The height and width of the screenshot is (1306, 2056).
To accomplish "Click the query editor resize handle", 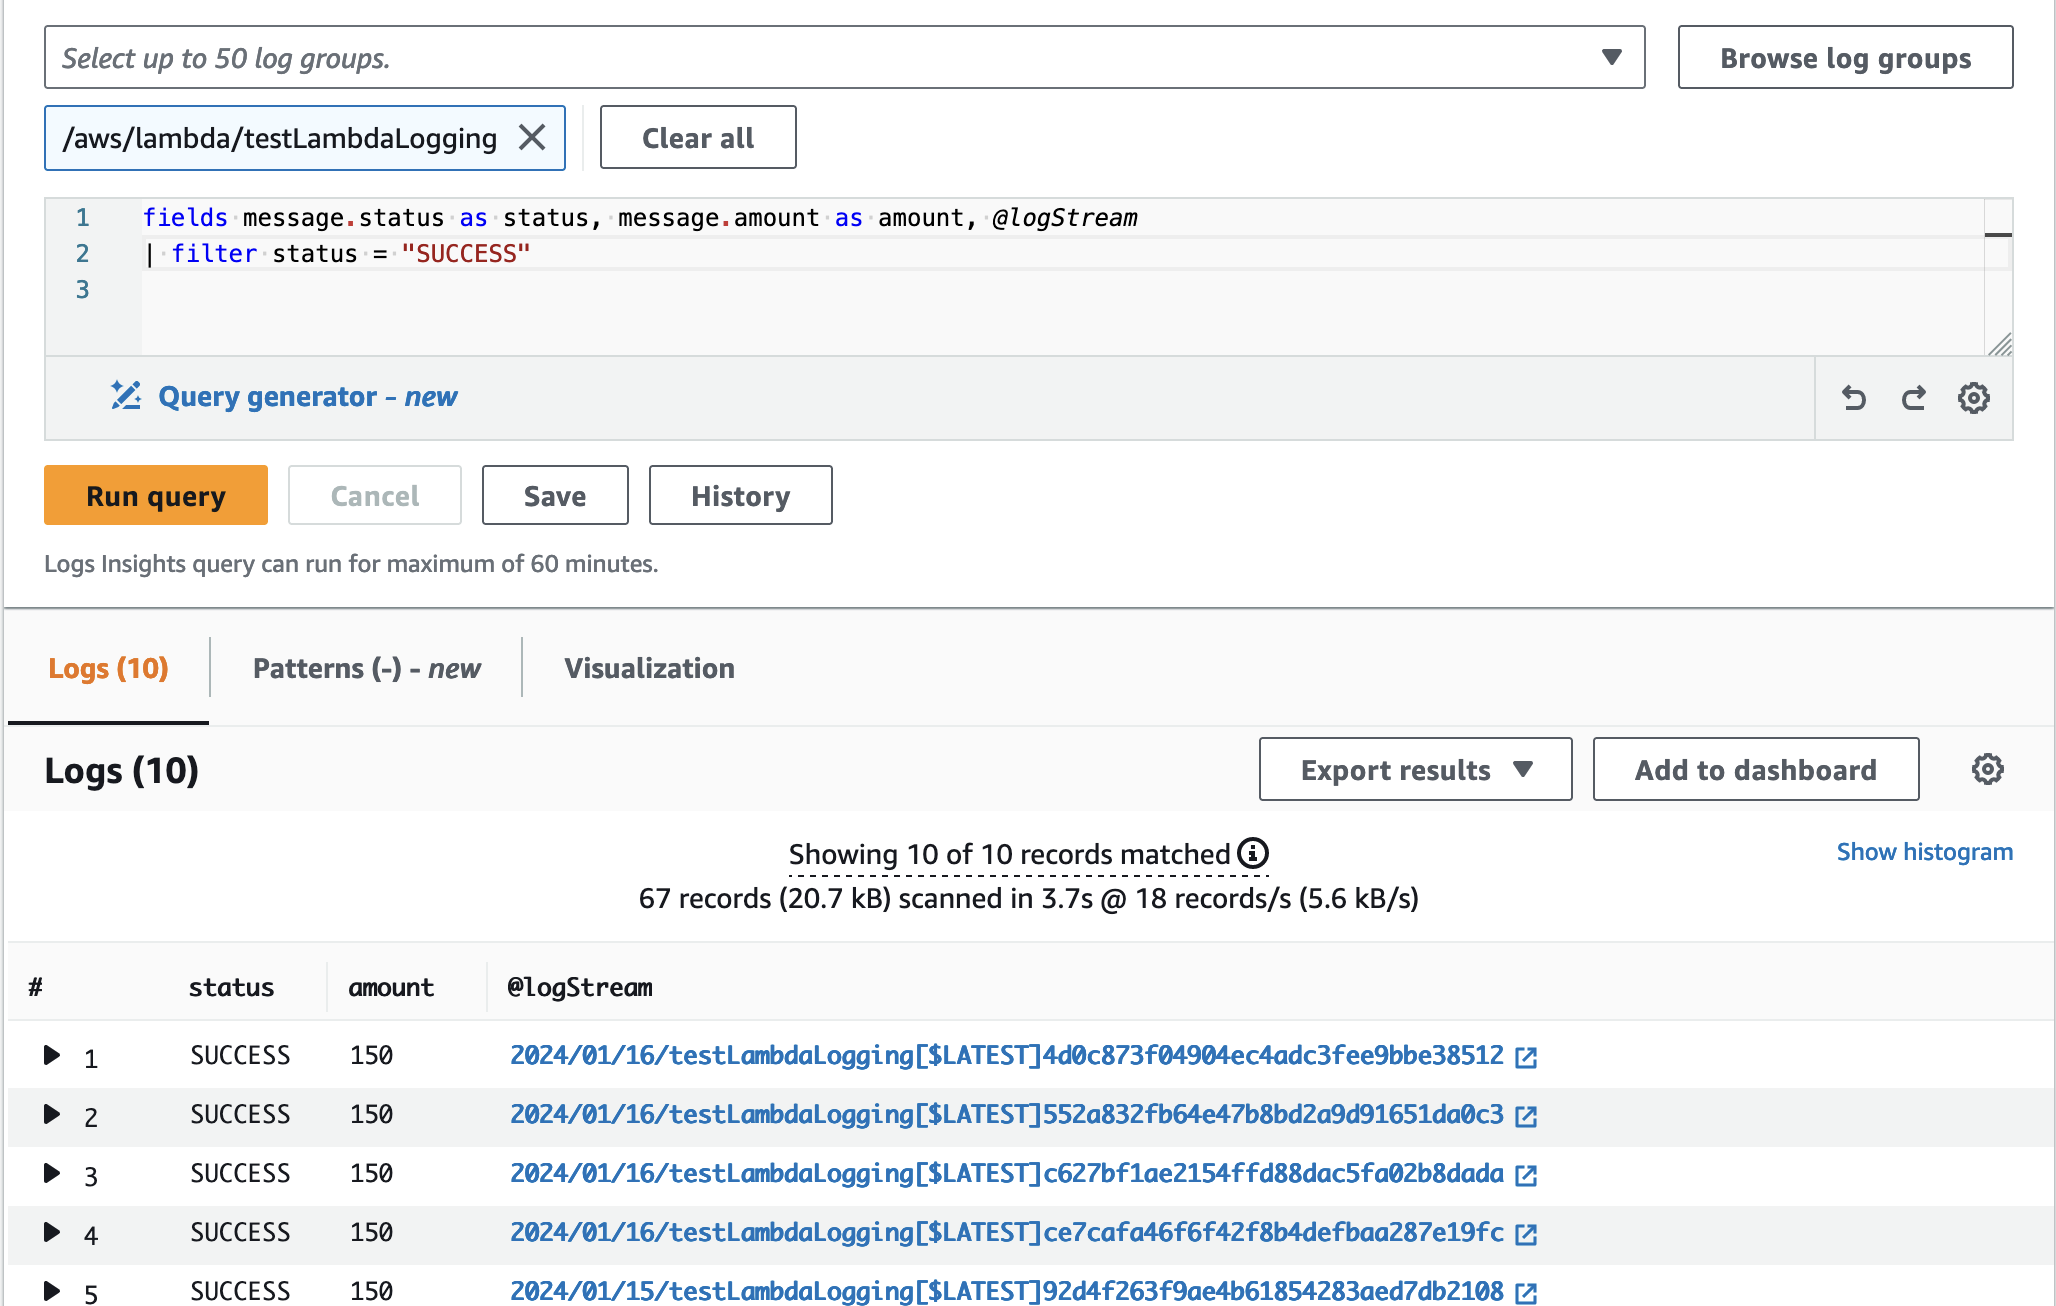I will [x=2000, y=345].
